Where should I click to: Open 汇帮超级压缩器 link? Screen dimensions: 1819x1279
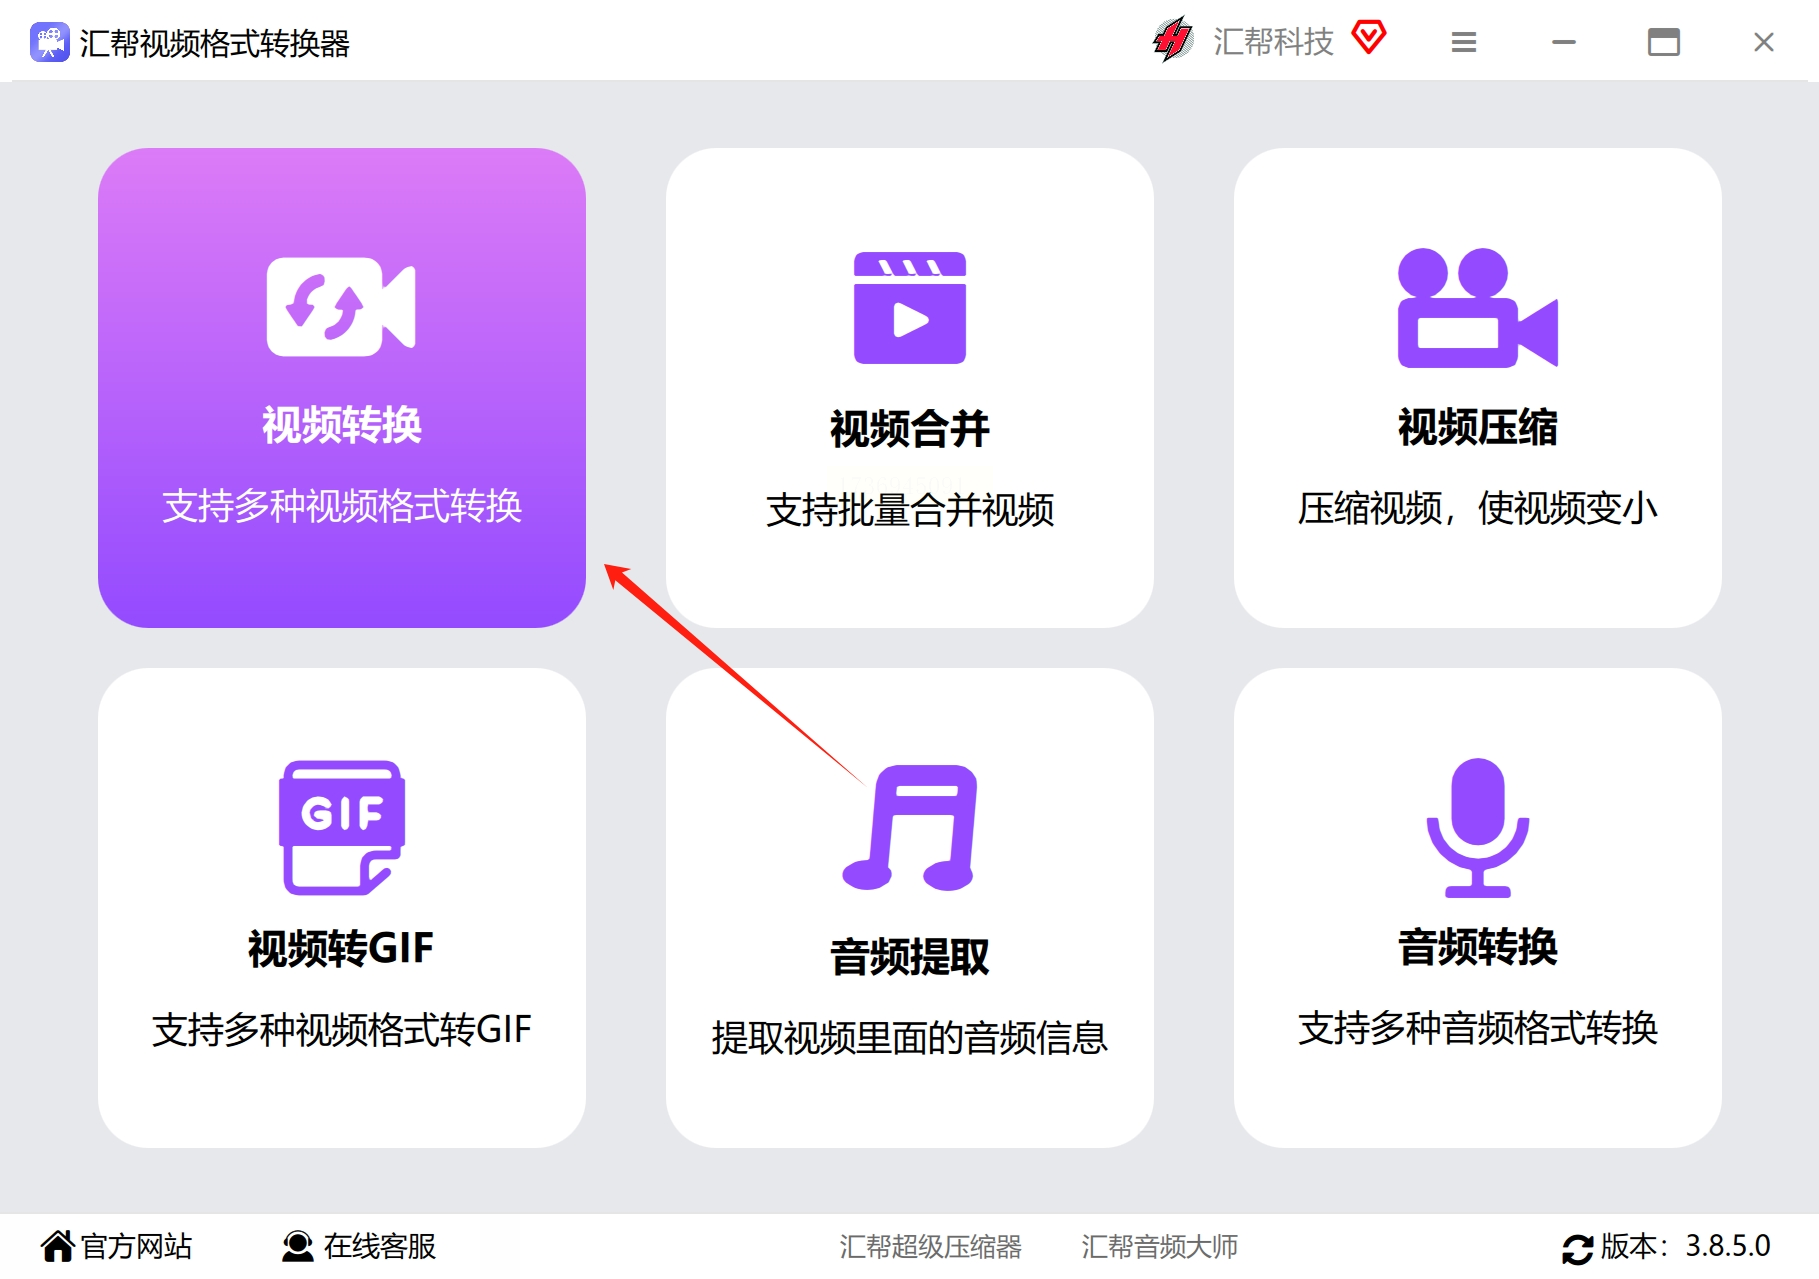(931, 1246)
